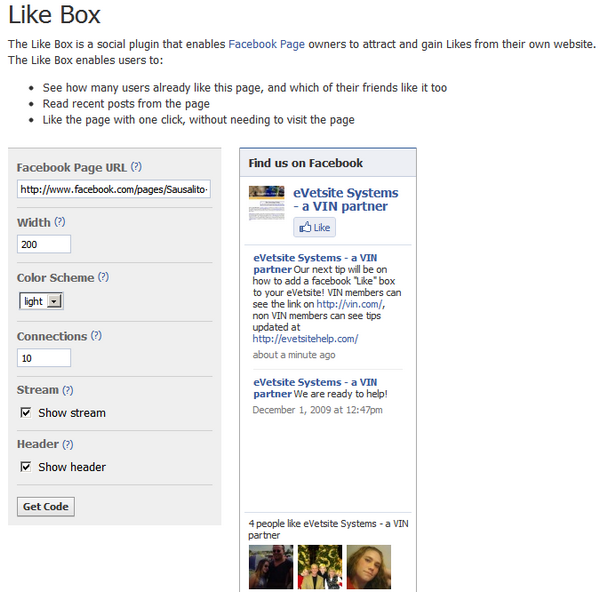
Task: Open the Color Scheme light dropdown
Action: 41,301
